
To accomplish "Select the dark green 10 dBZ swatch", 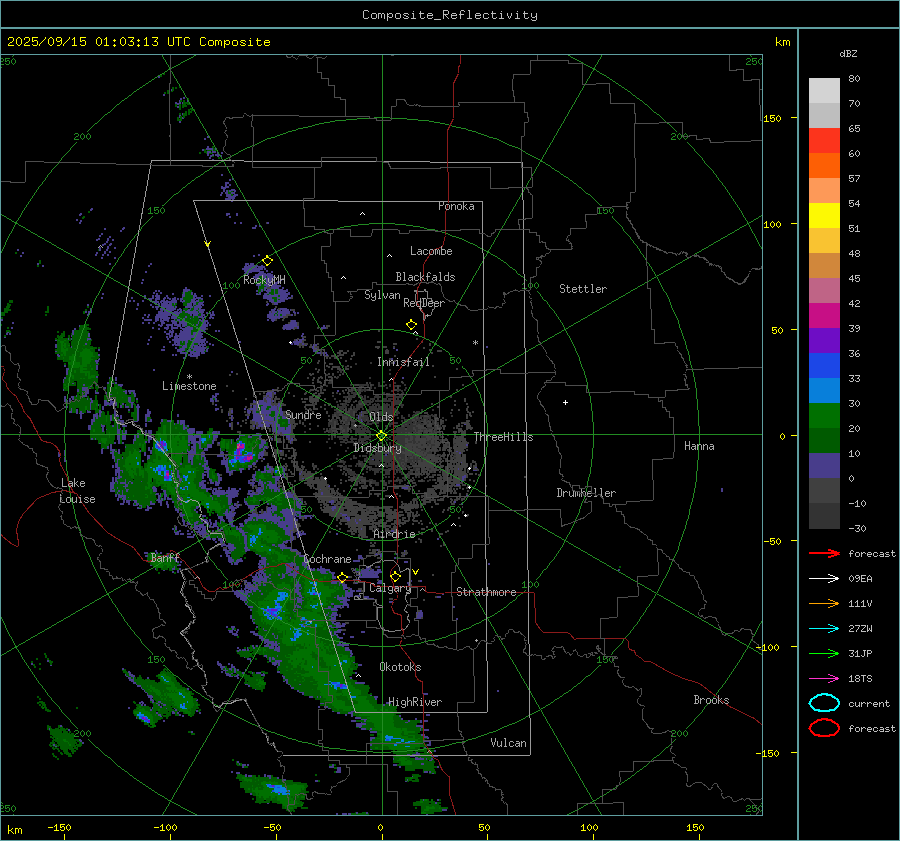I will pyautogui.click(x=824, y=440).
